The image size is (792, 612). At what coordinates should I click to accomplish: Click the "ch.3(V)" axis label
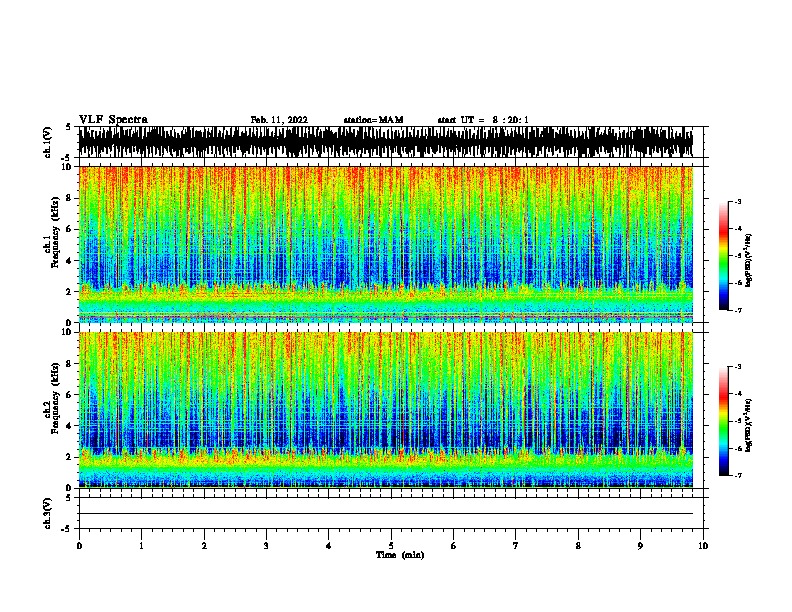click(x=47, y=513)
